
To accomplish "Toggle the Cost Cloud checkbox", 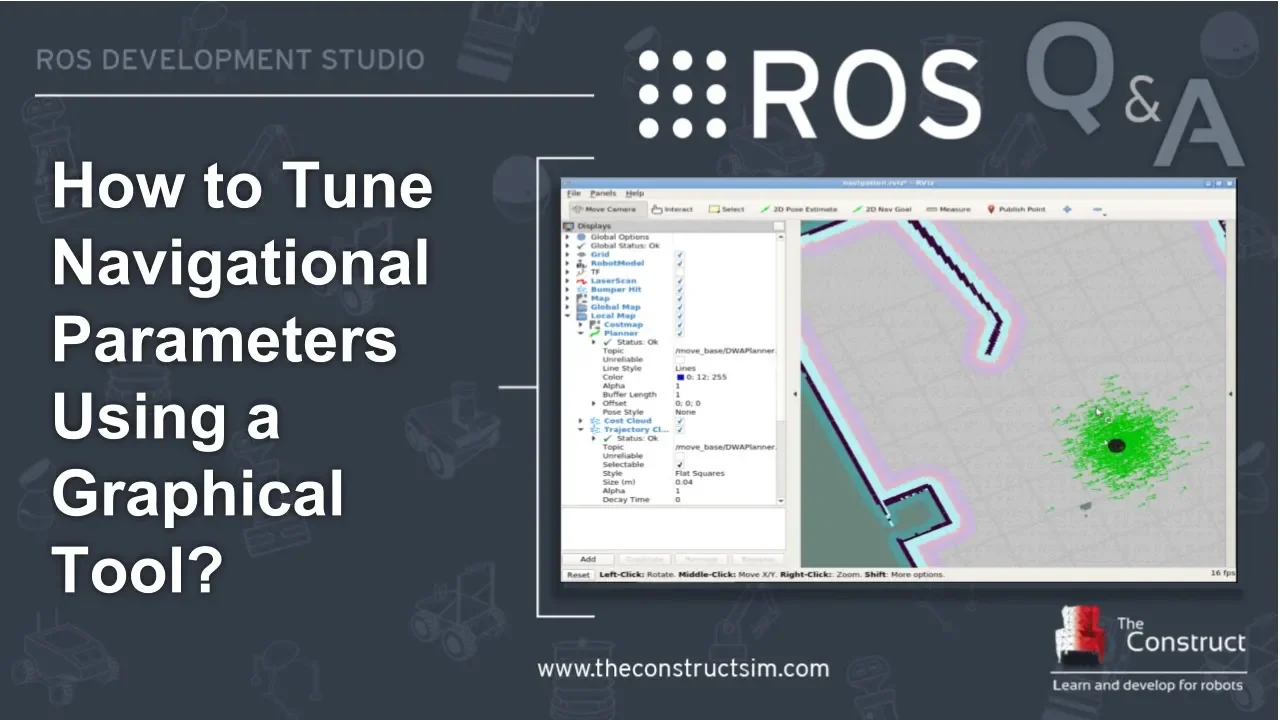I will (x=680, y=421).
